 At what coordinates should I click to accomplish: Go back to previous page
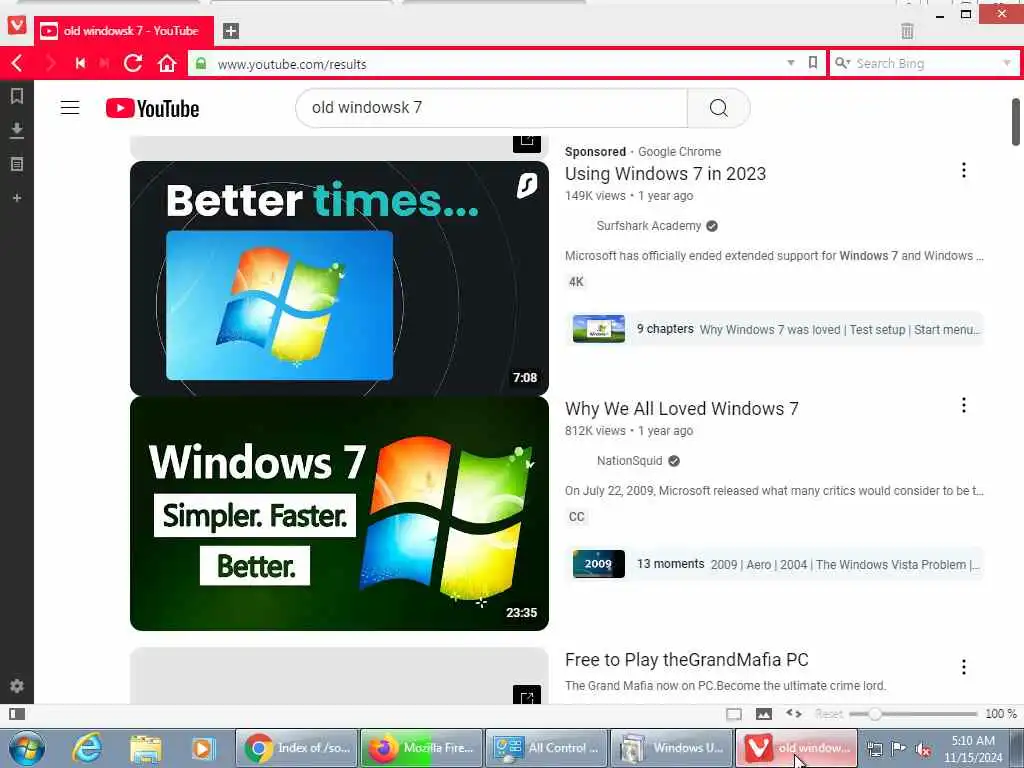18,63
